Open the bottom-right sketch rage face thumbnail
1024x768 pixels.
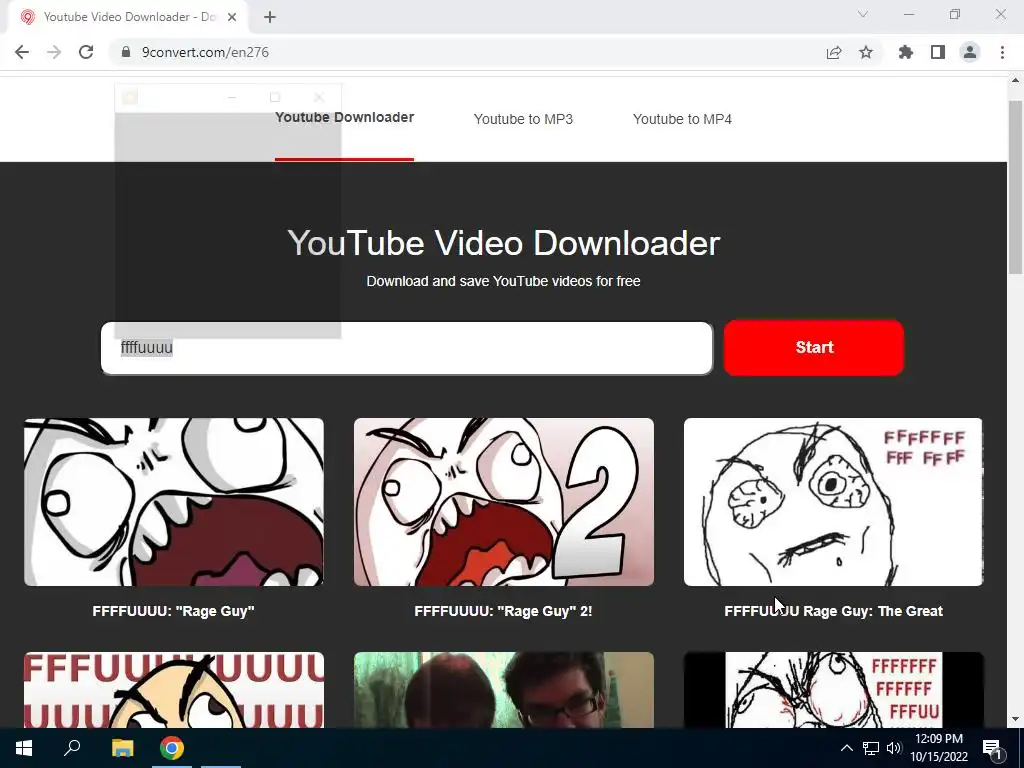click(x=833, y=690)
